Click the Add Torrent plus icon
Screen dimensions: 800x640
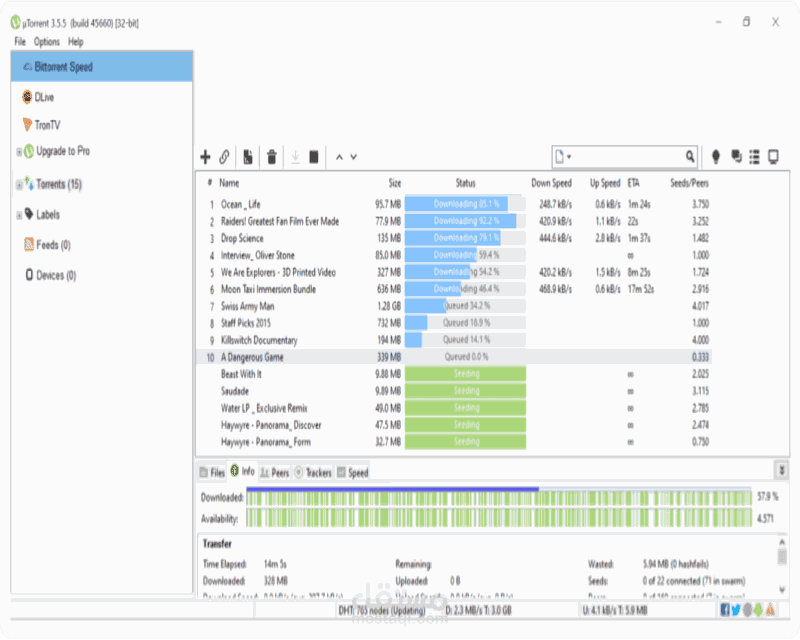click(x=205, y=157)
